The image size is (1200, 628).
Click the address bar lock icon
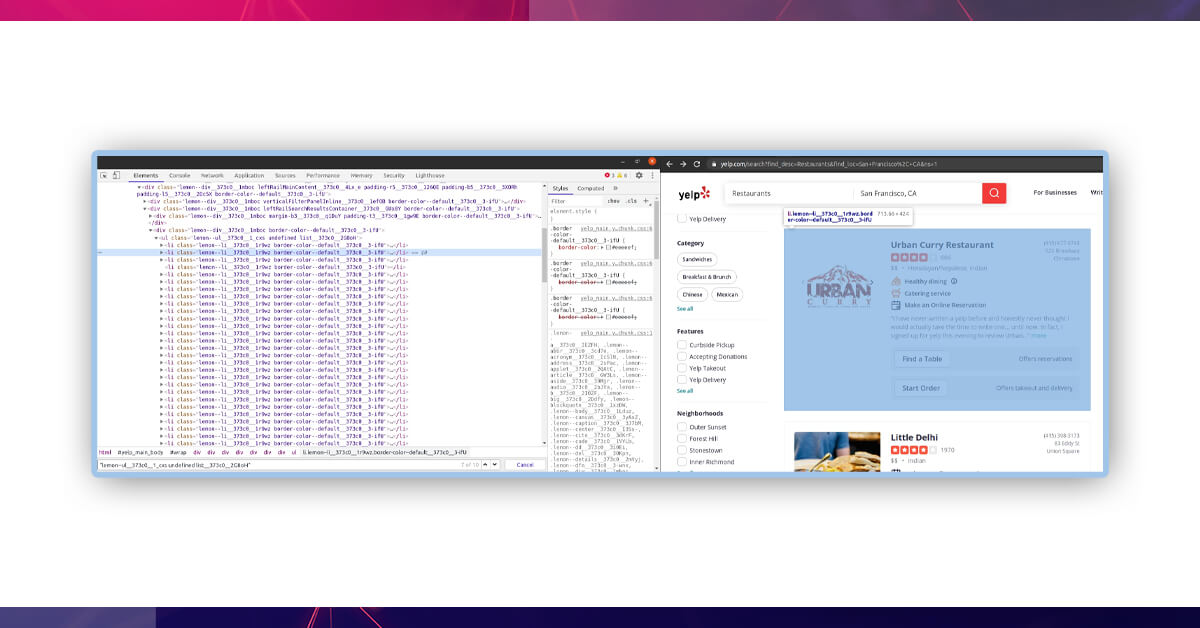coord(714,164)
